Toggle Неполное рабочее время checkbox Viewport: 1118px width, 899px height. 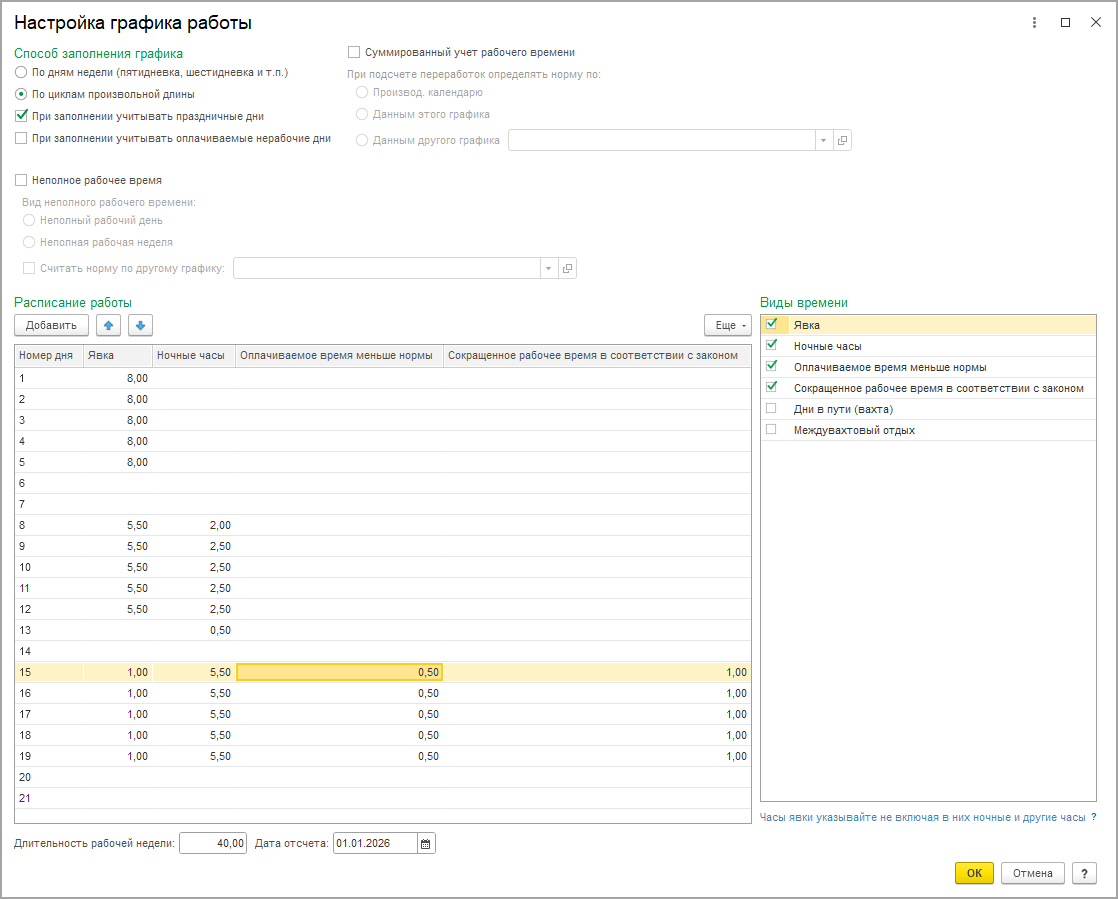pos(22,180)
